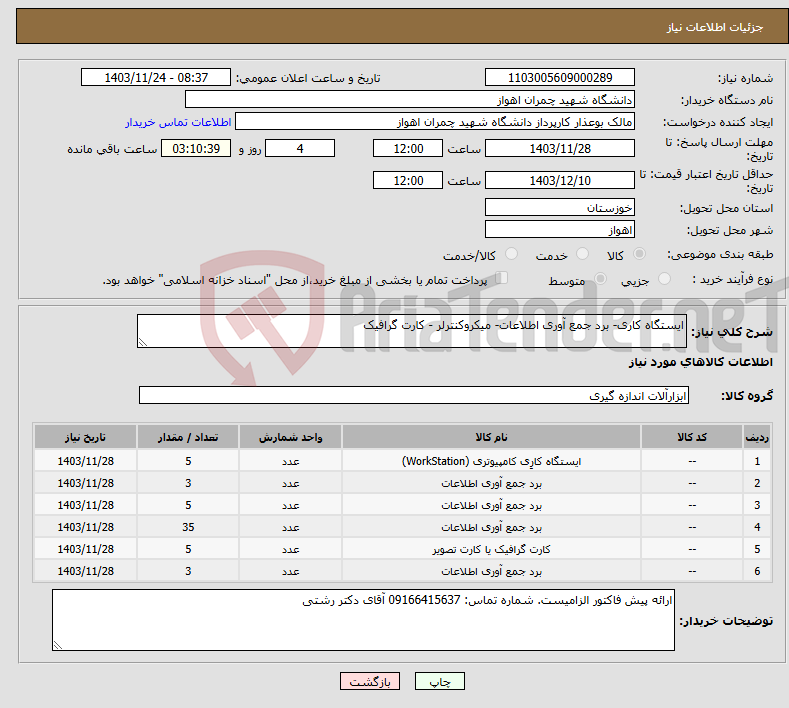Click the کد کالا column header
Image resolution: width=789 pixels, height=708 pixels.
click(x=692, y=437)
